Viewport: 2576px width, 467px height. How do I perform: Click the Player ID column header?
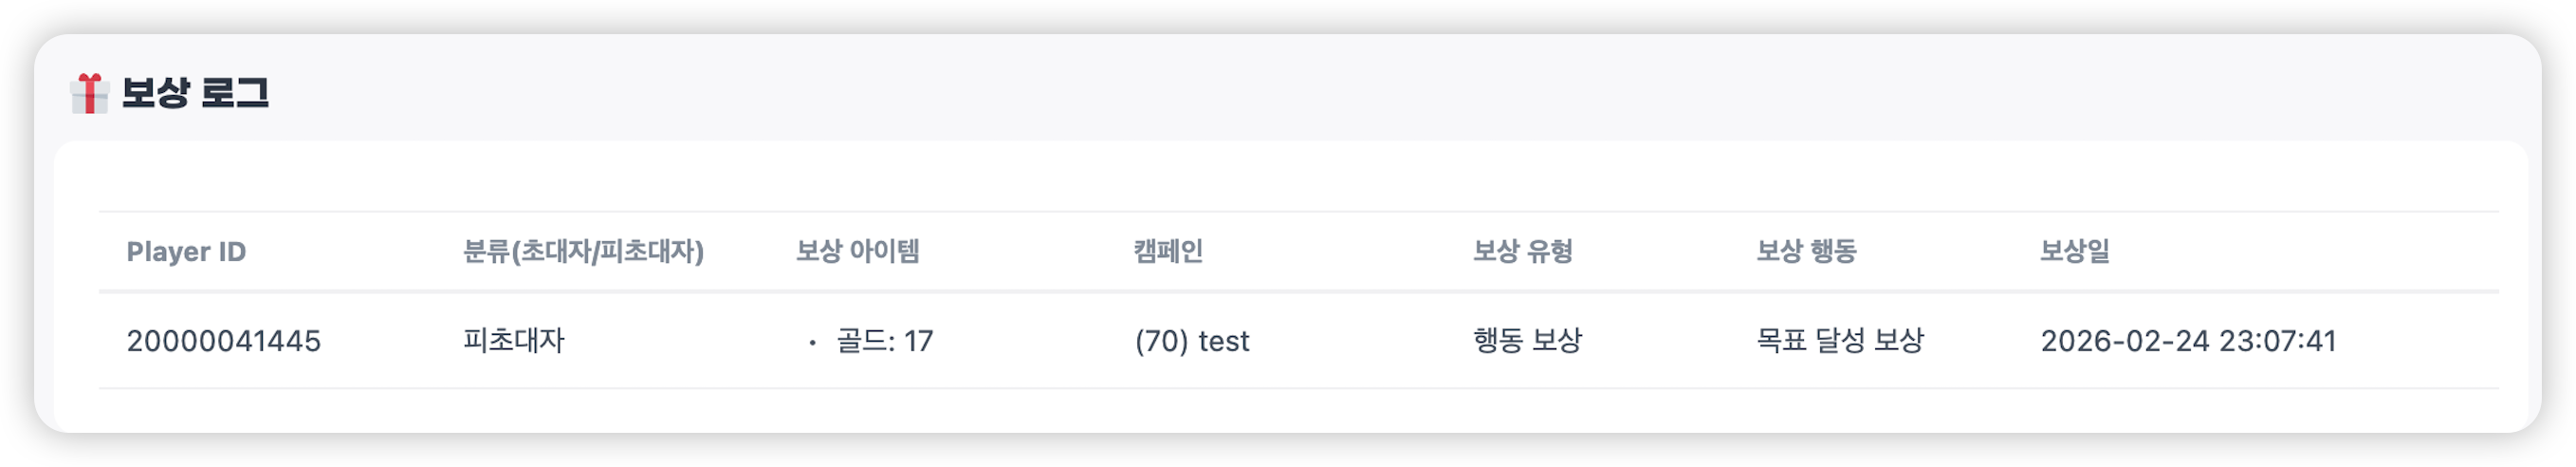[x=186, y=252]
